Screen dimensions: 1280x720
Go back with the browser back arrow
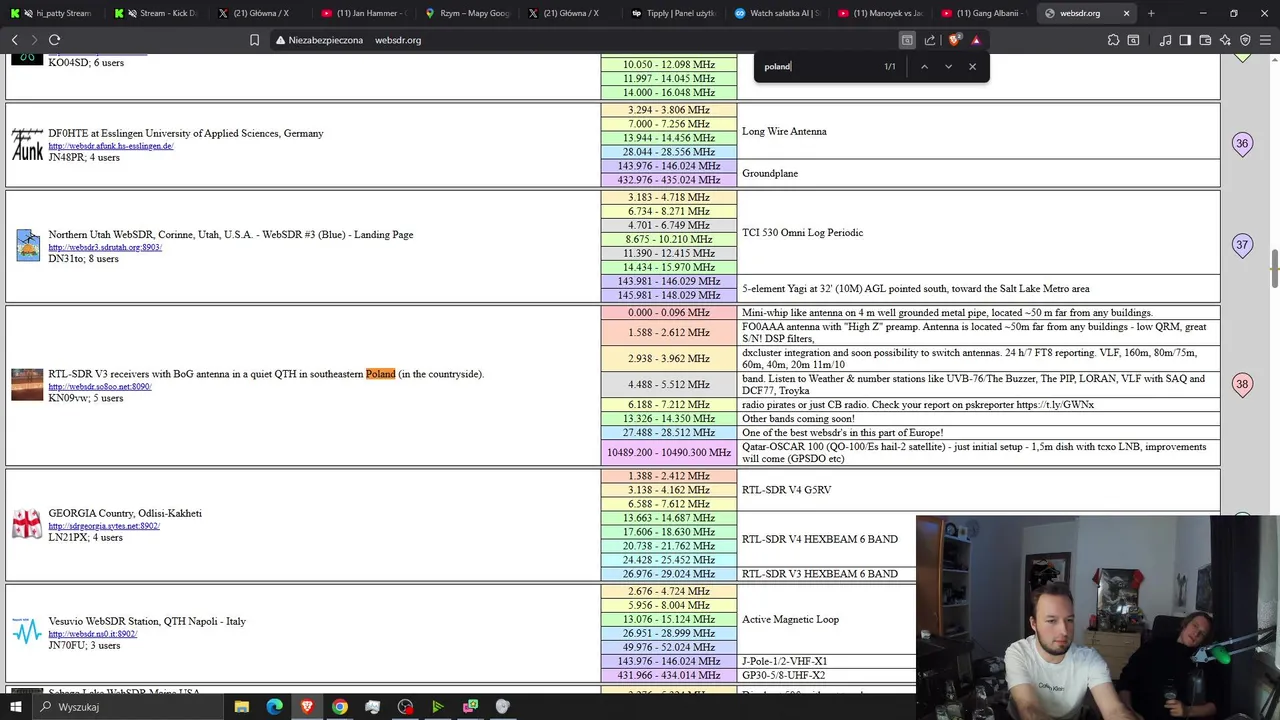coord(14,40)
